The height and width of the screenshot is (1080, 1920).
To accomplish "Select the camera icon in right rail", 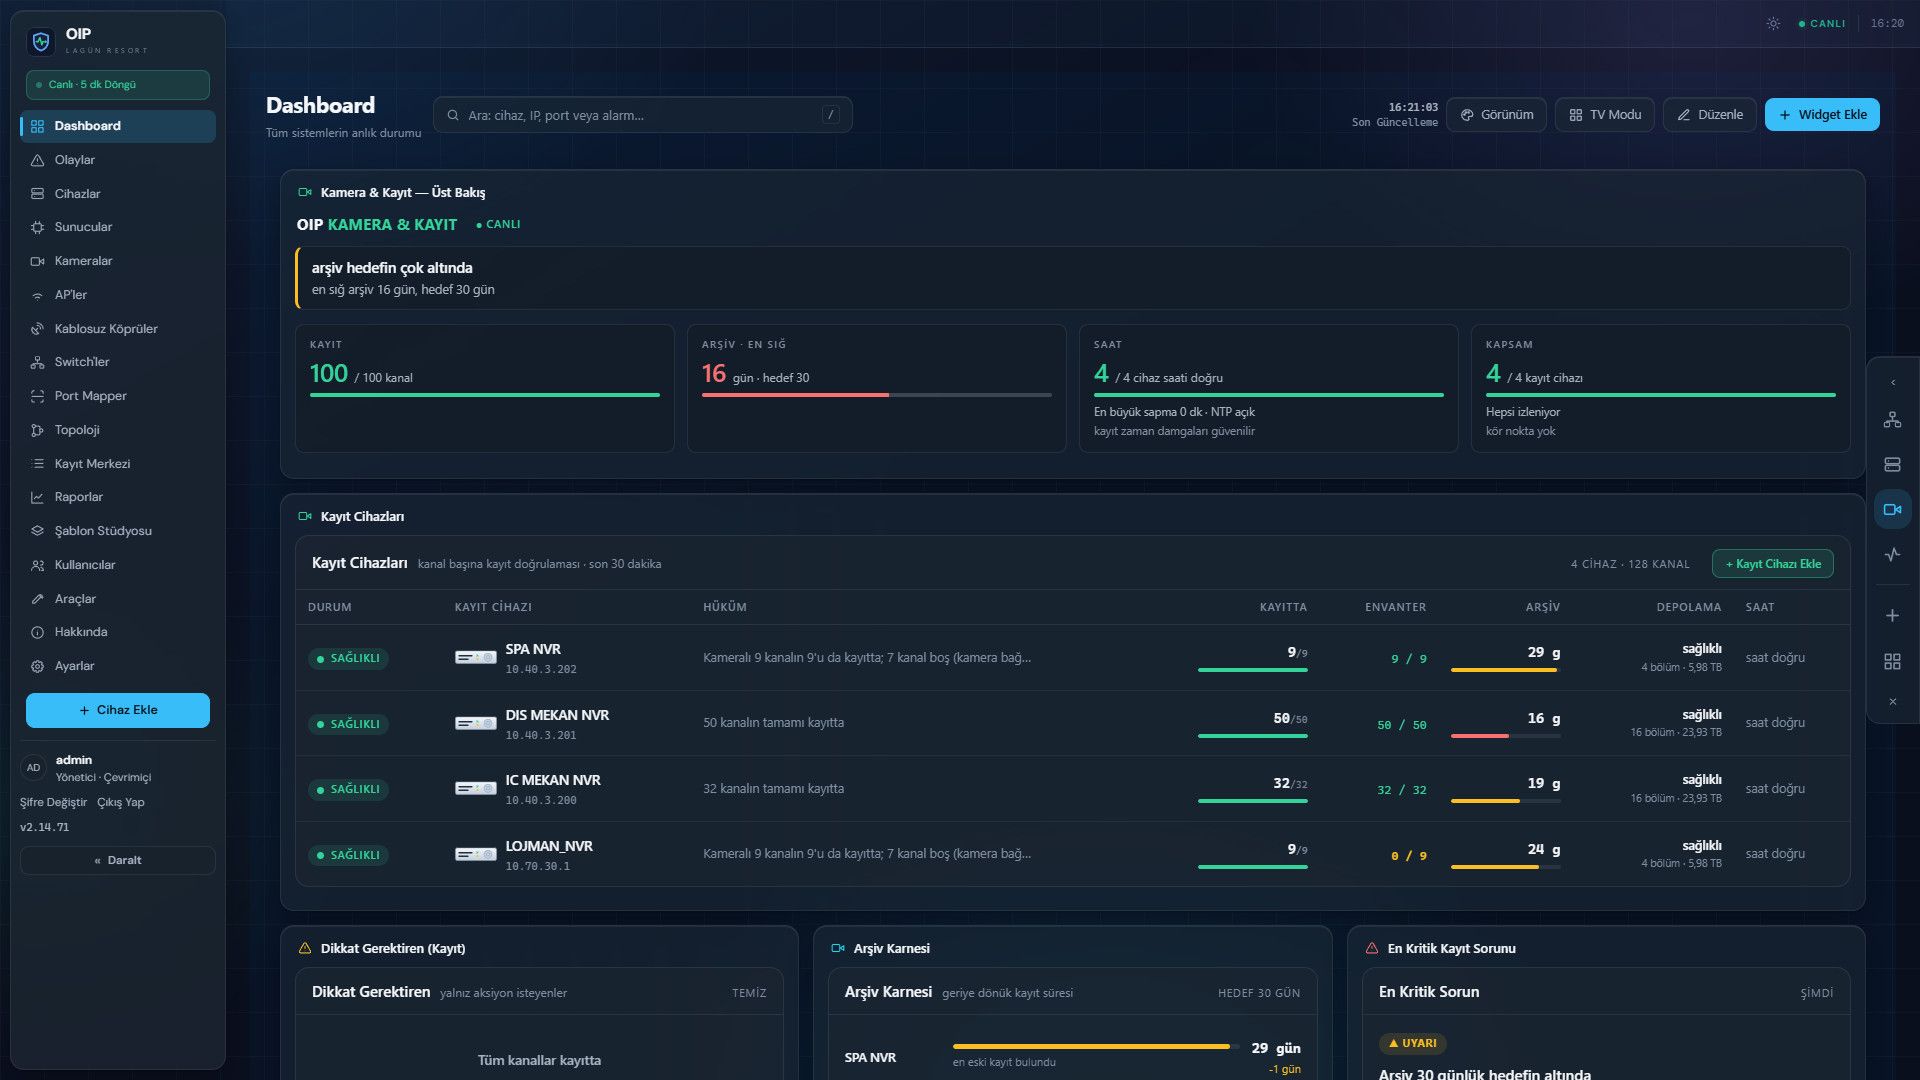I will 1892,509.
